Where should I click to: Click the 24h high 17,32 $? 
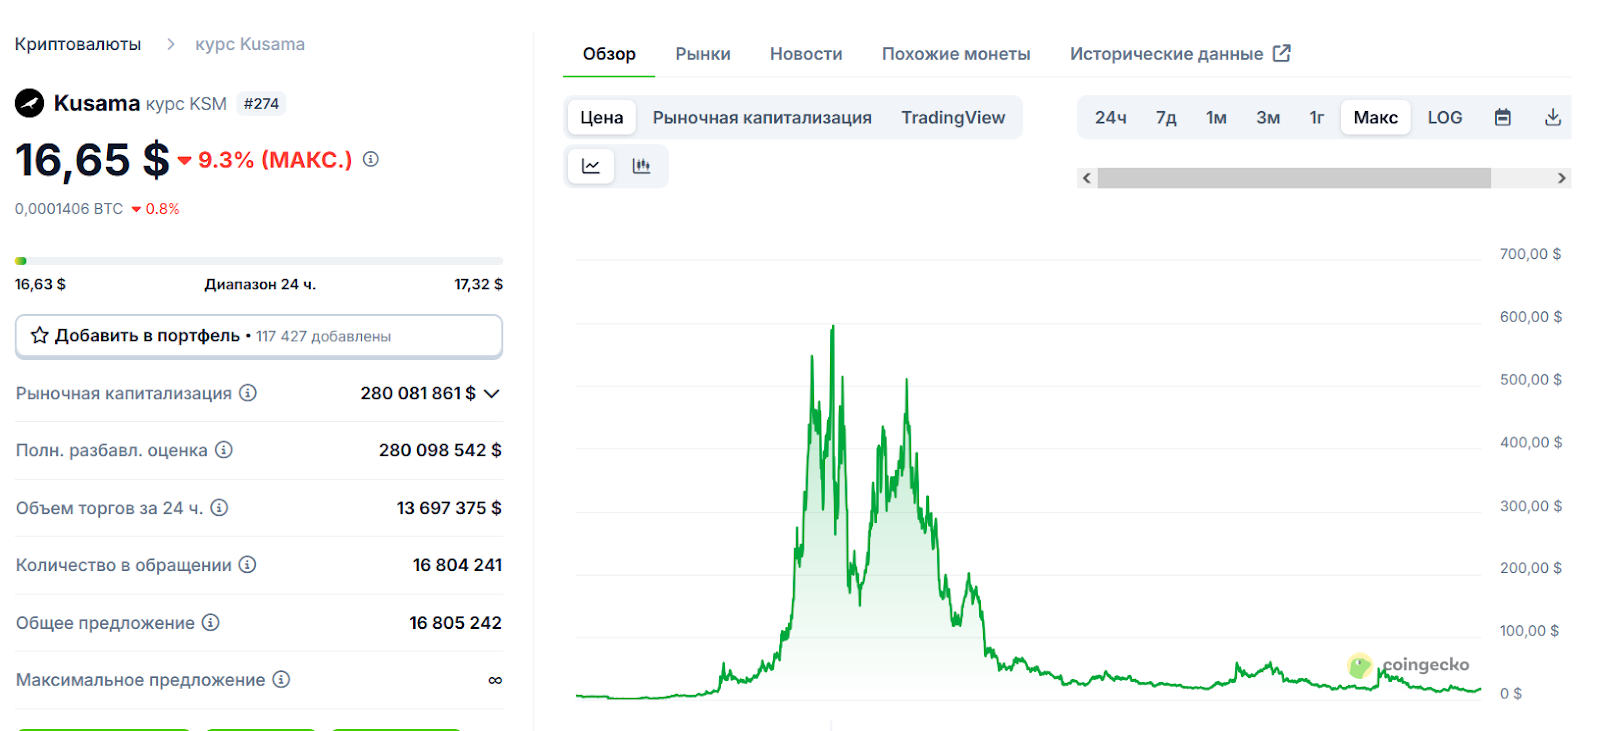point(478,284)
